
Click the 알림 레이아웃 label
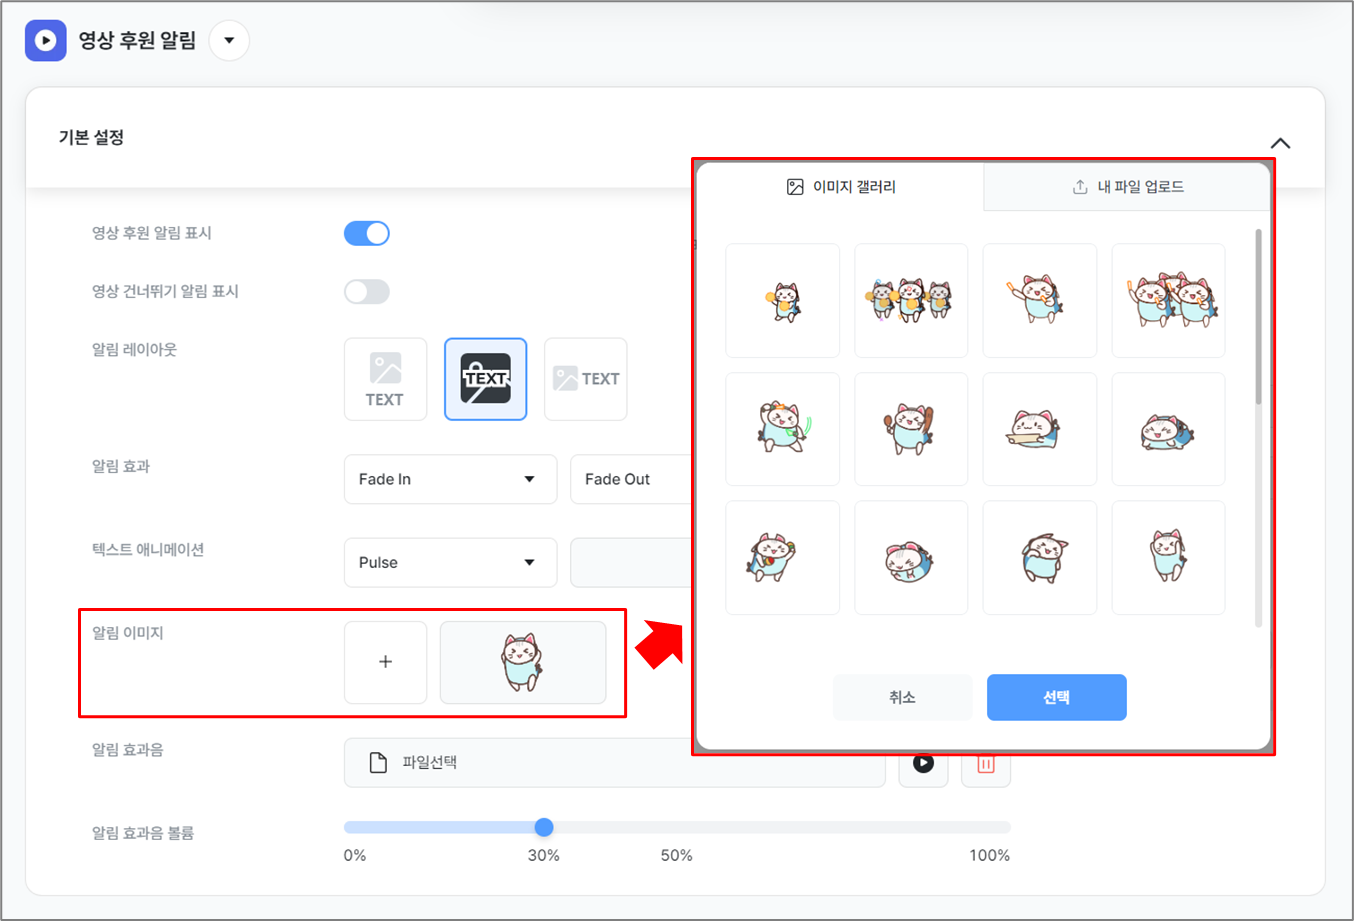pyautogui.click(x=134, y=349)
